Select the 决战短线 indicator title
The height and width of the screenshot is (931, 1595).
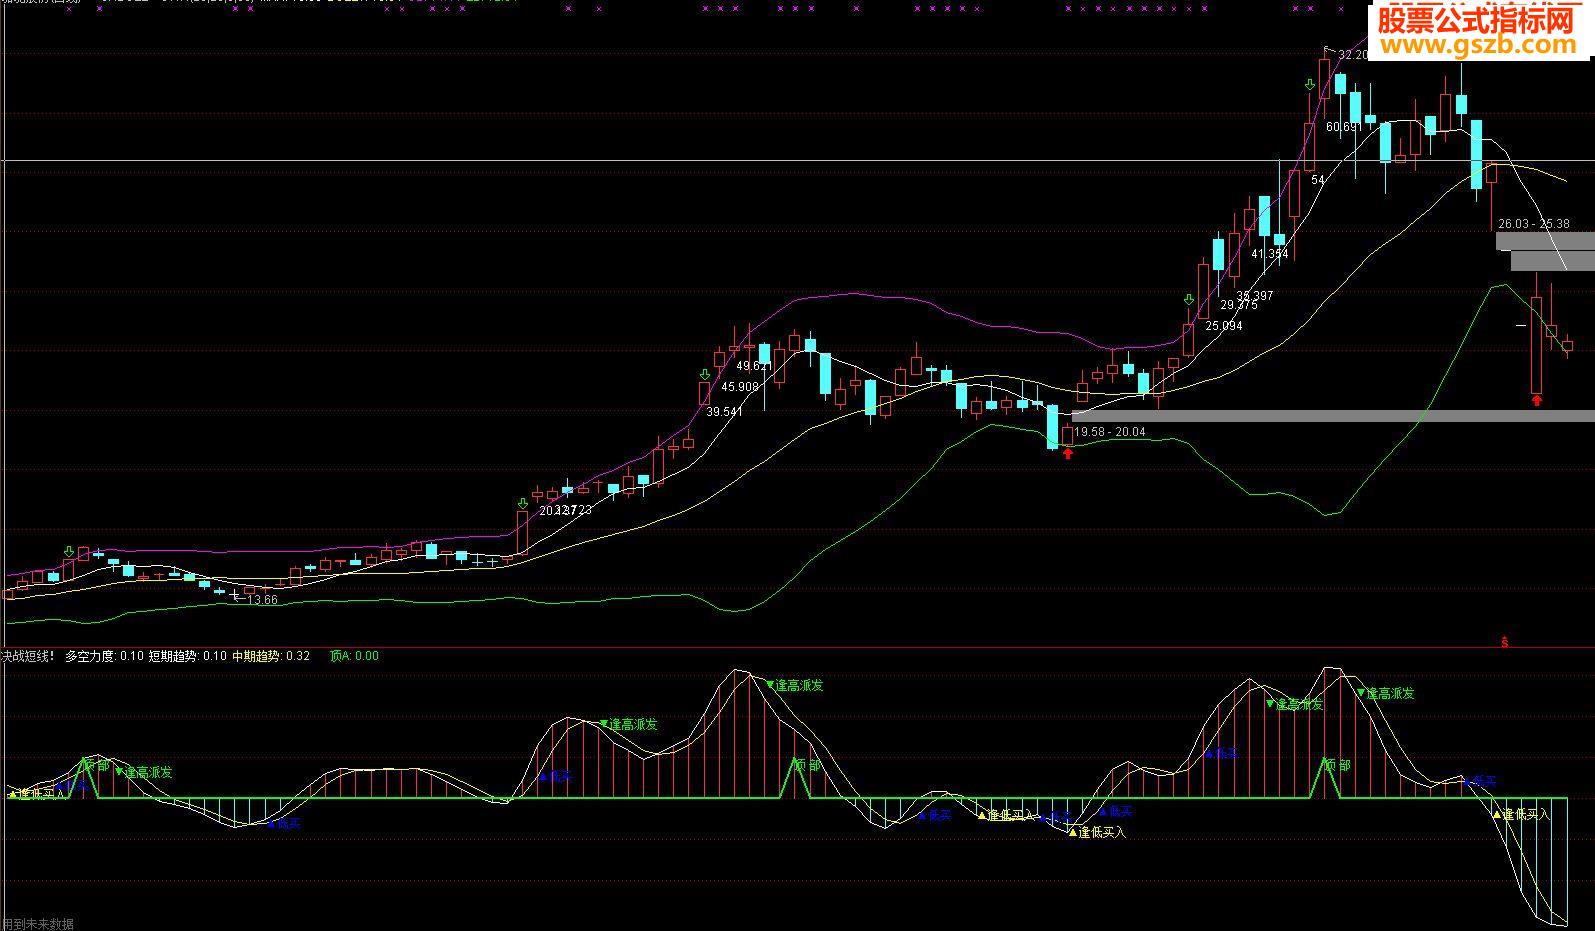pos(28,657)
